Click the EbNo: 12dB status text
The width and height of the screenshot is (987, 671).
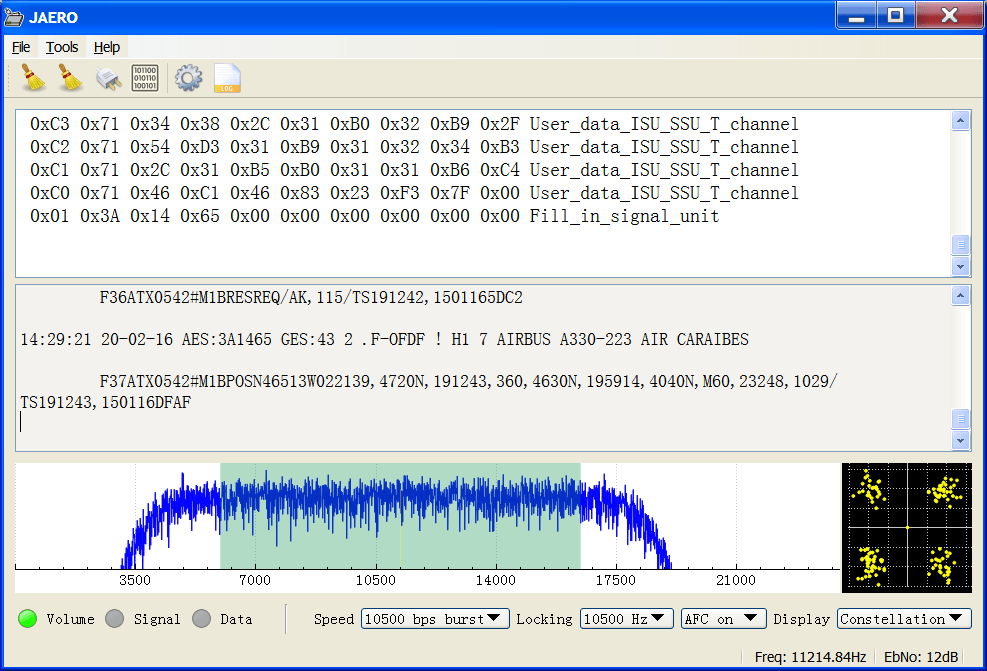(921, 657)
